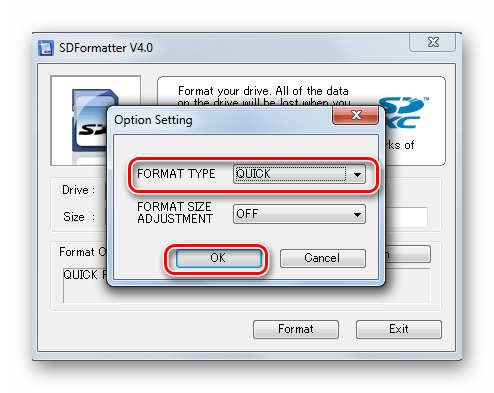Click the Option Setting dialog title bar
This screenshot has height=393, width=494.
point(222,120)
